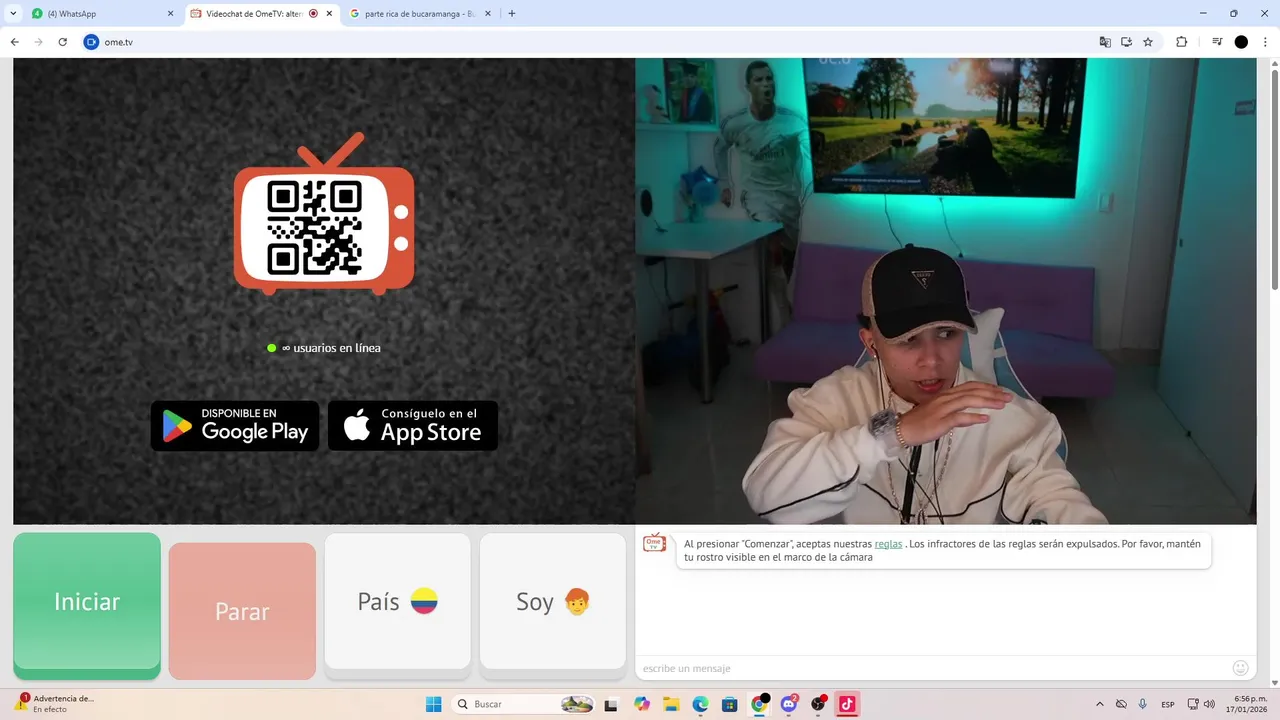Close the bucaramanga Google search tab
Screen dimensions: 1280x720
[489, 14]
